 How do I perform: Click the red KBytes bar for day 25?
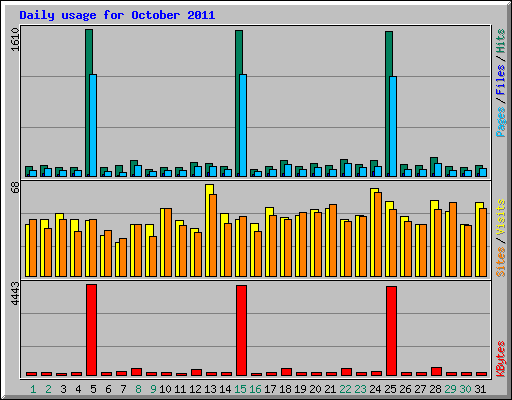click(x=391, y=331)
